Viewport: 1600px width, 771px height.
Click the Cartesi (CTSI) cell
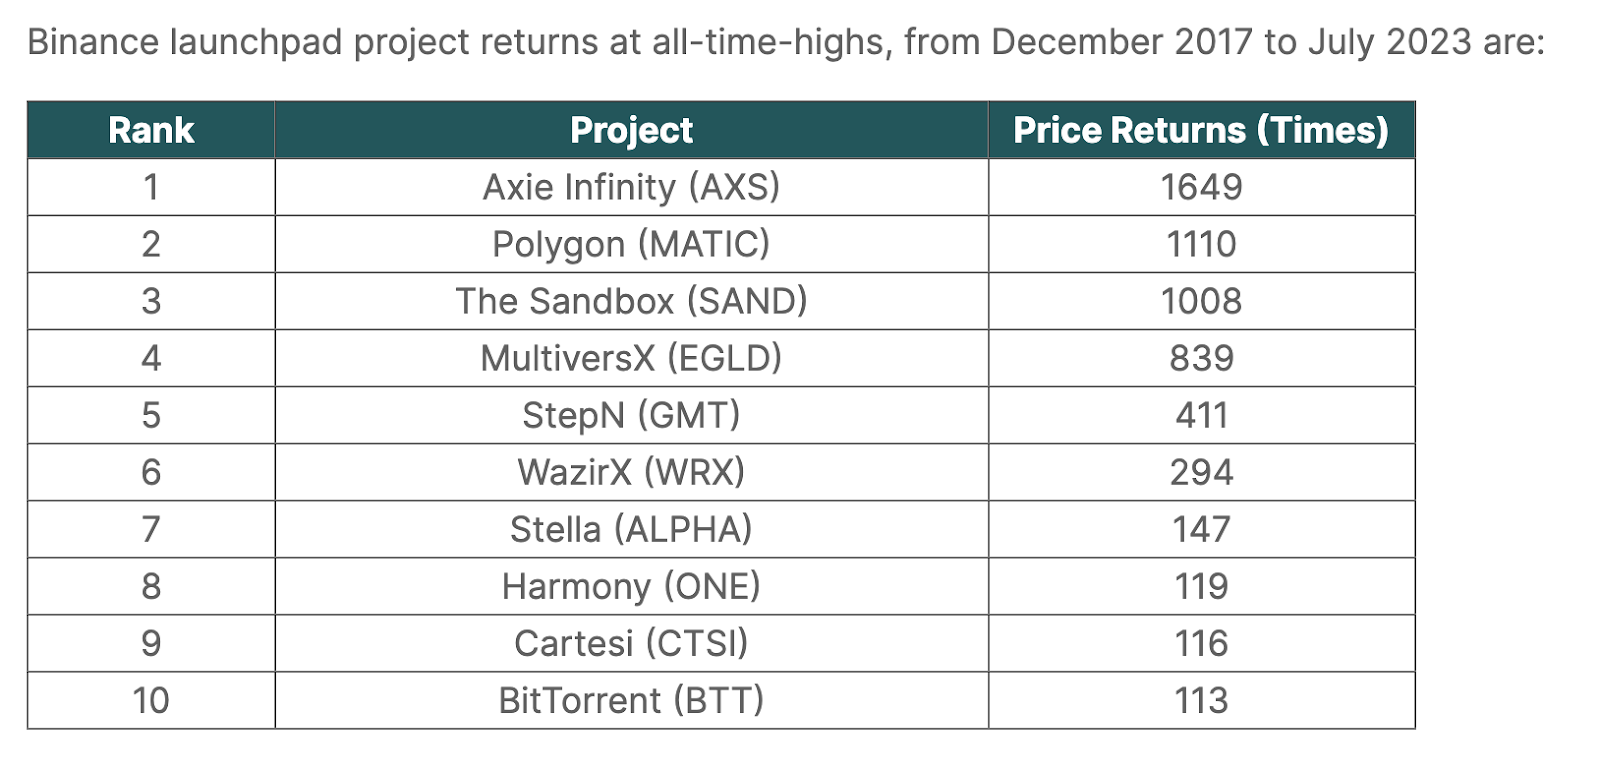coord(631,643)
